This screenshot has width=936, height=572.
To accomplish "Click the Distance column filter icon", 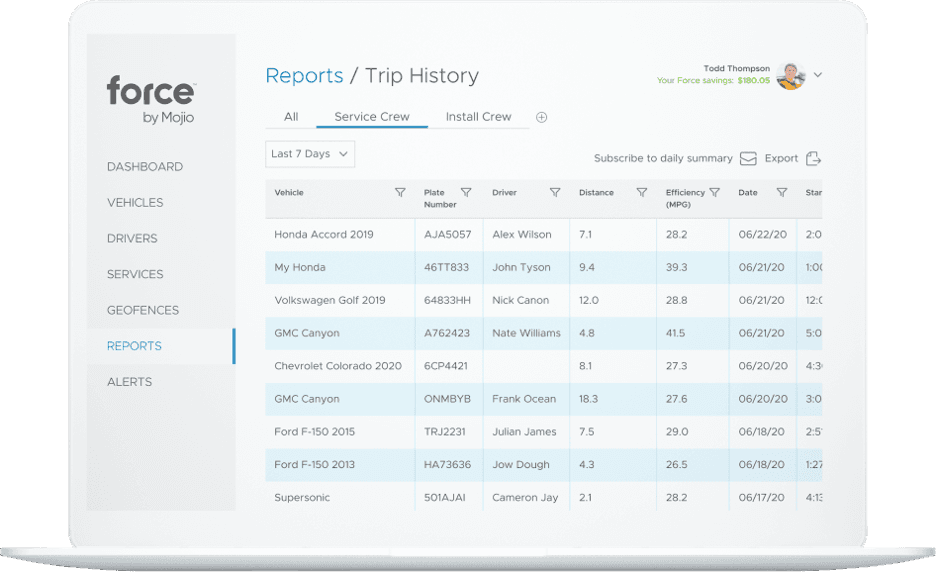I will (642, 192).
